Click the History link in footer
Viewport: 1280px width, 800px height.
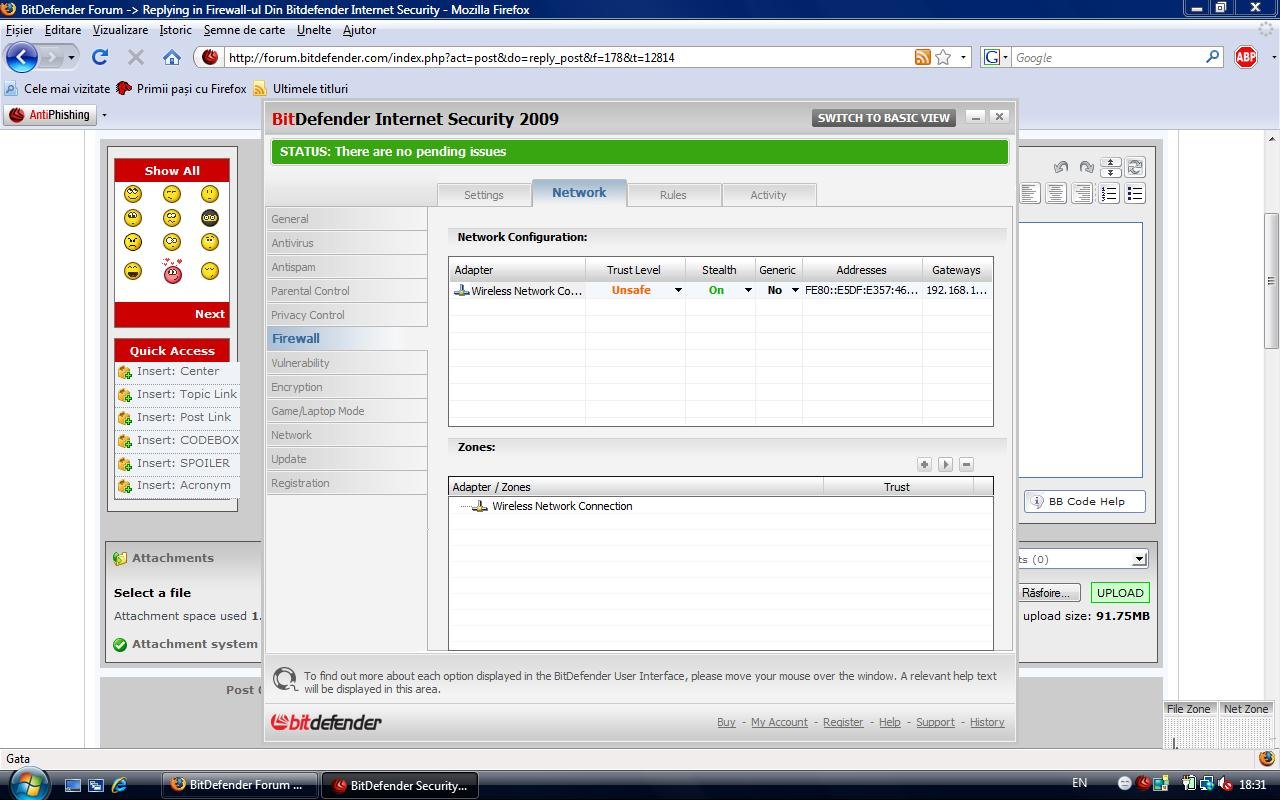tap(987, 722)
